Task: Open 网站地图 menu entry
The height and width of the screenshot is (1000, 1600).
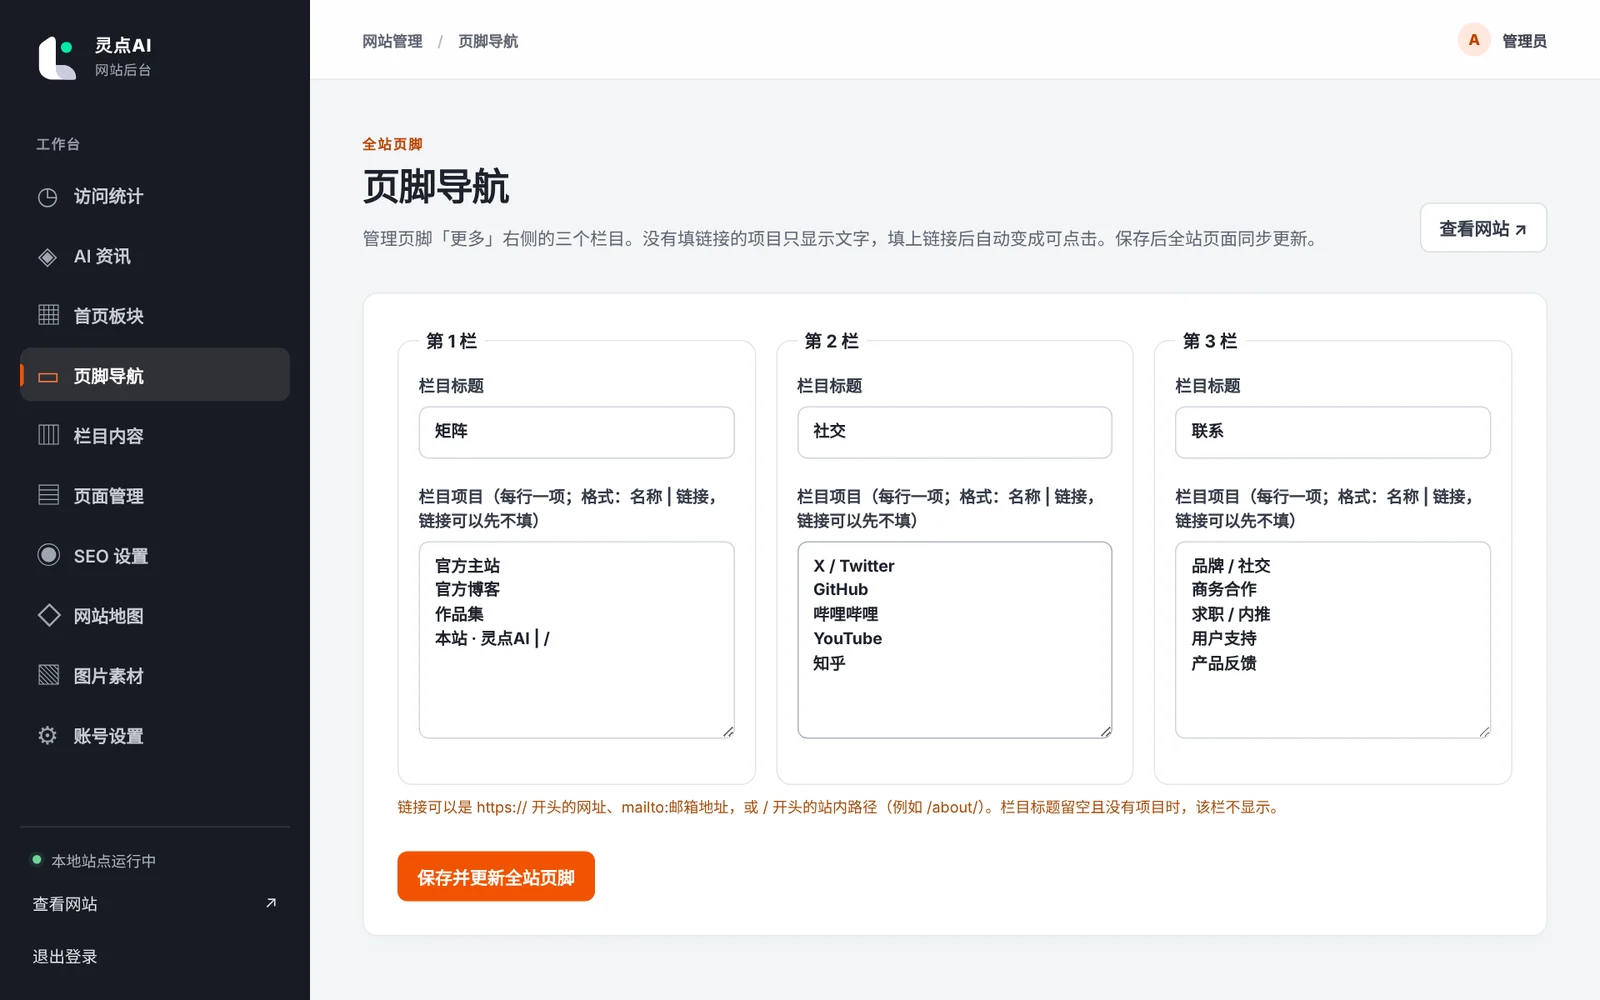Action: (x=155, y=616)
